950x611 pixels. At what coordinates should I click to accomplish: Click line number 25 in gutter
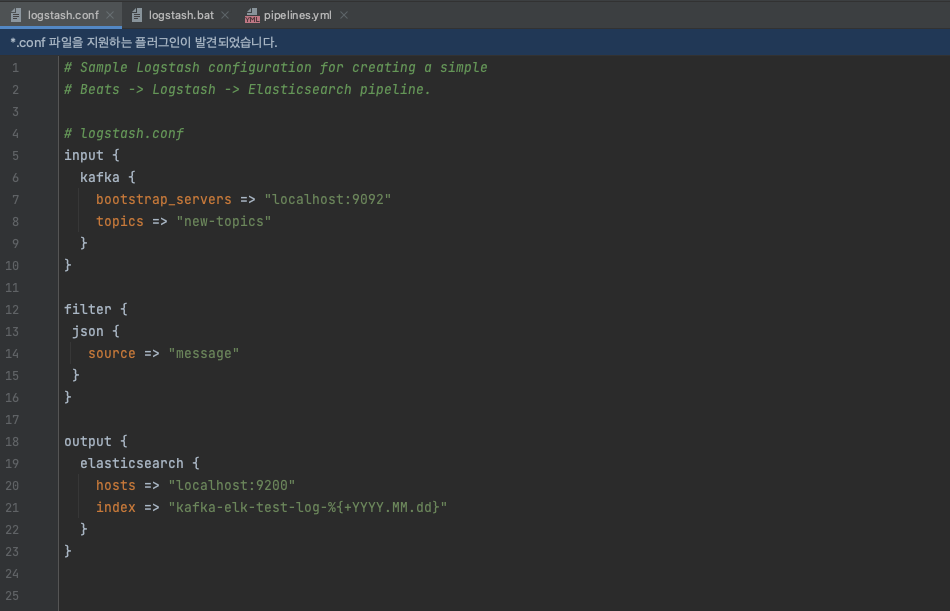point(12,596)
